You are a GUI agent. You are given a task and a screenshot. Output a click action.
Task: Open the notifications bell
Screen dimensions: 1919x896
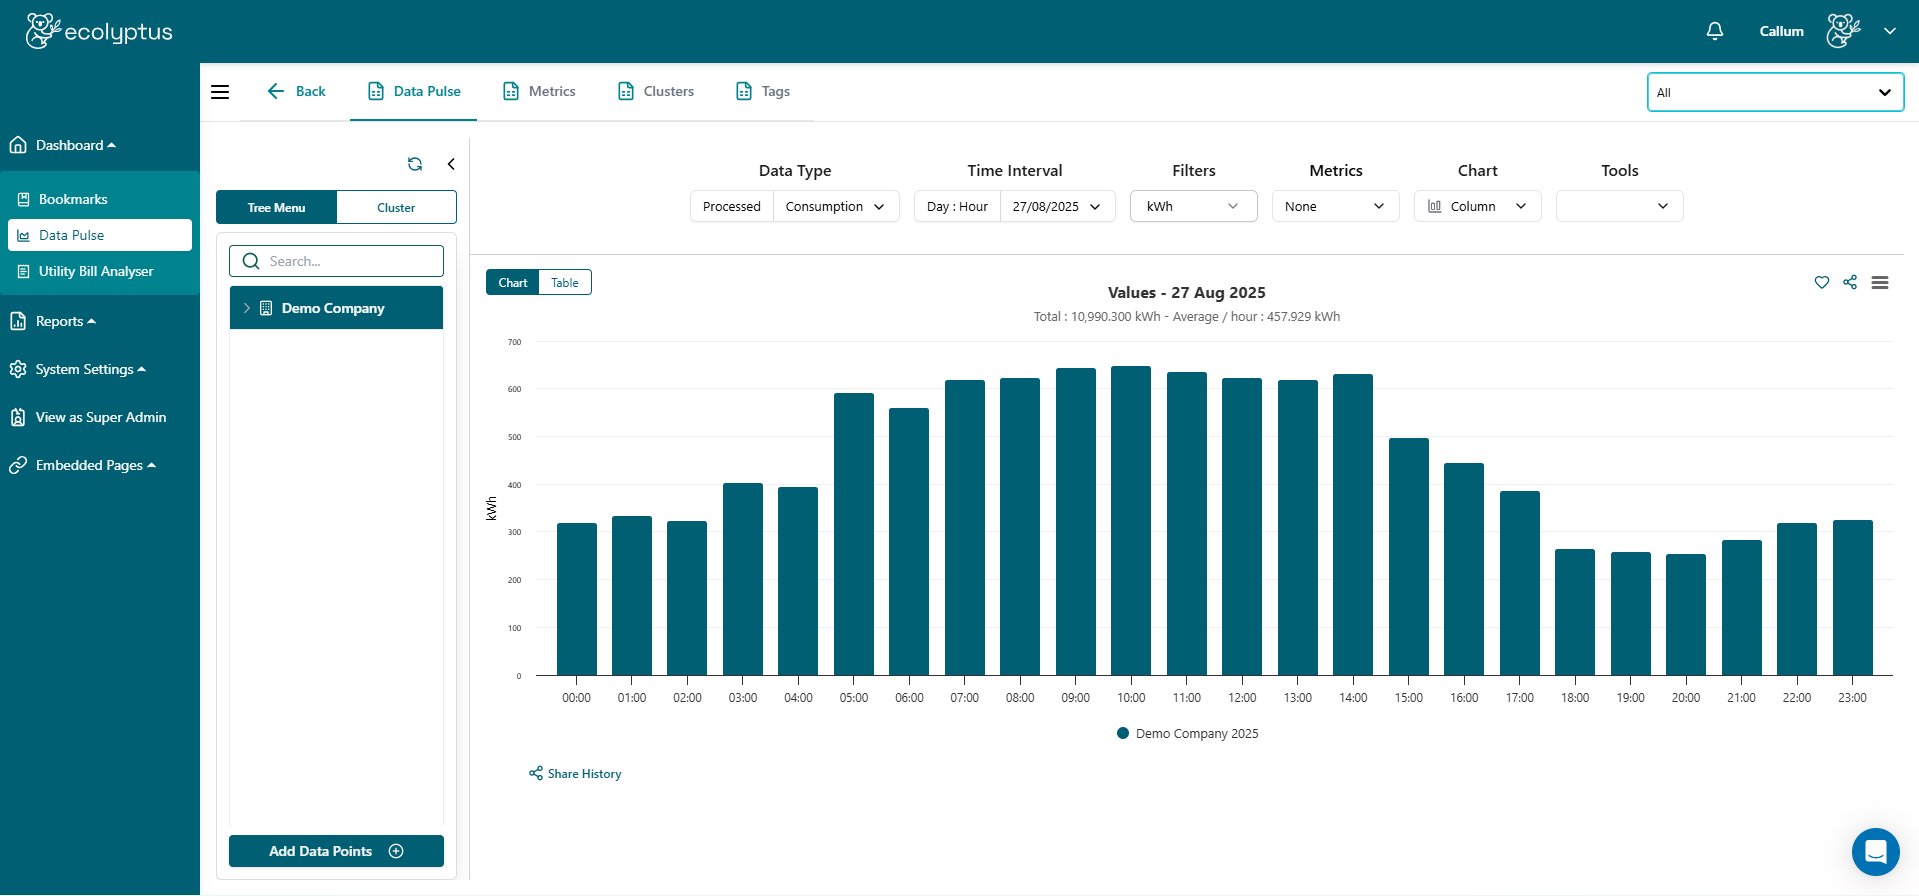click(1714, 31)
